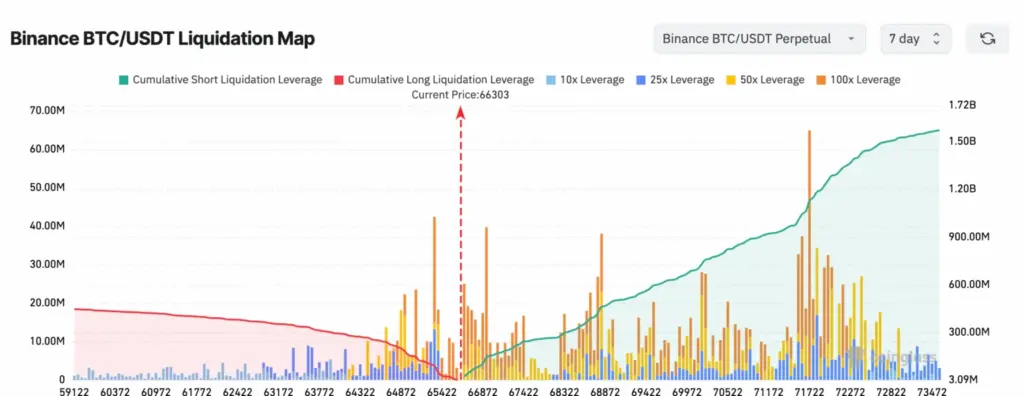Screen dimensions: 1024x396
Task: Click the refresh icon button
Action: point(987,39)
